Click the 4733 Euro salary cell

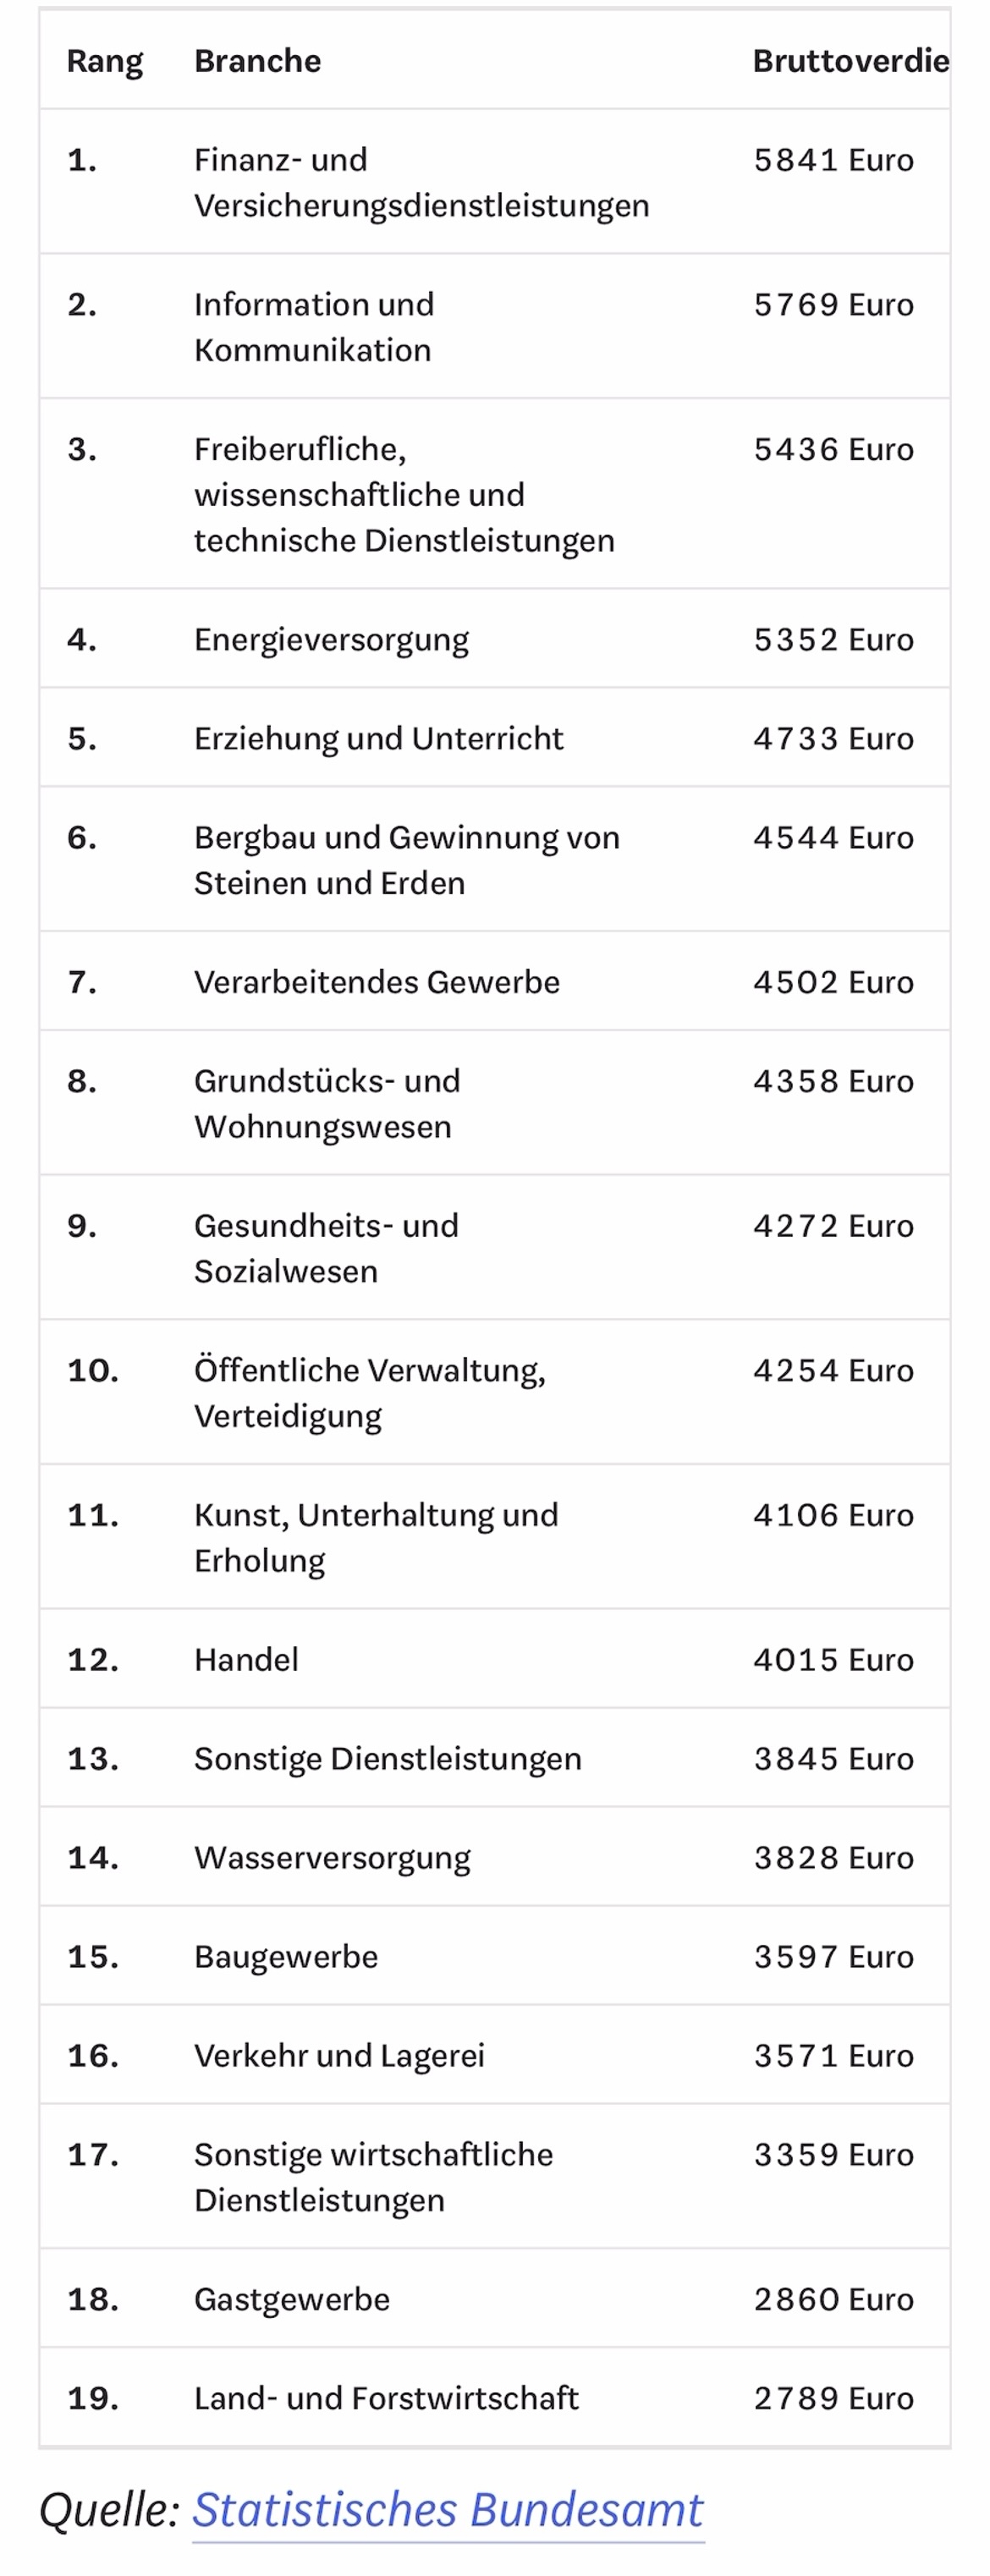[833, 738]
